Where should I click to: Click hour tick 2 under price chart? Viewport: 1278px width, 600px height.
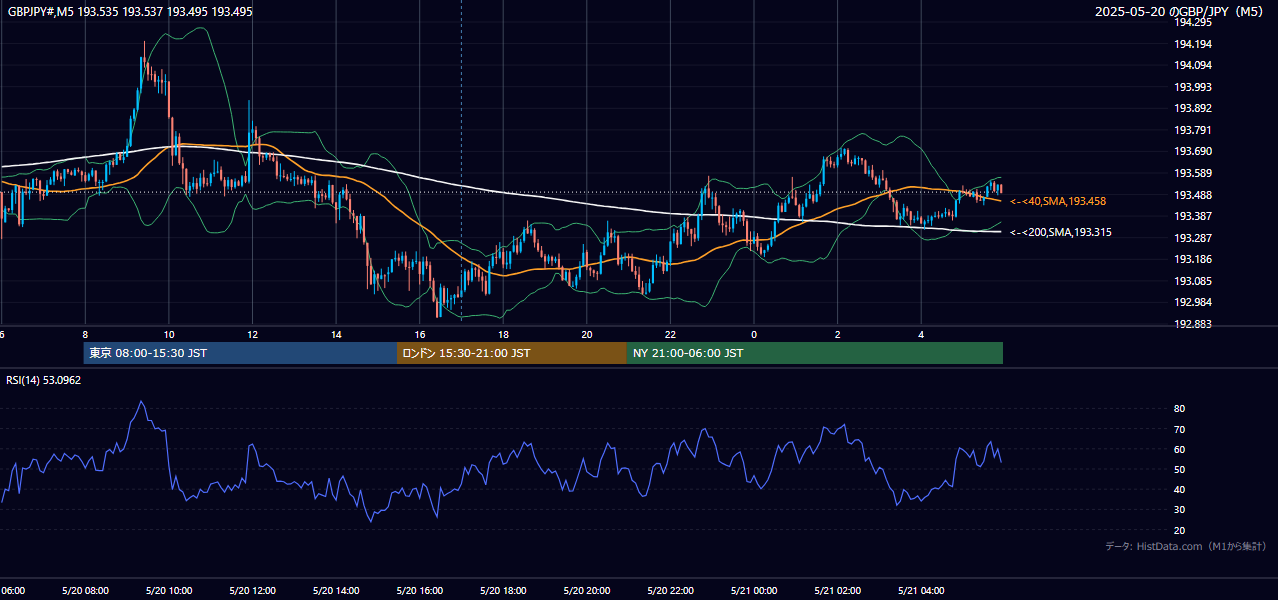coord(838,335)
